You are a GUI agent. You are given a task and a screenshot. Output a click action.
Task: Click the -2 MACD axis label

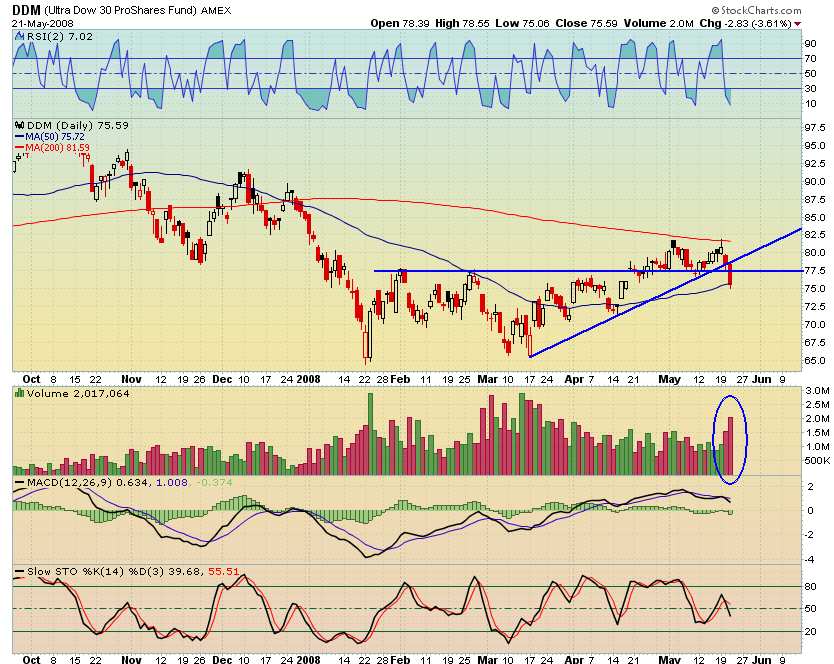(810, 535)
